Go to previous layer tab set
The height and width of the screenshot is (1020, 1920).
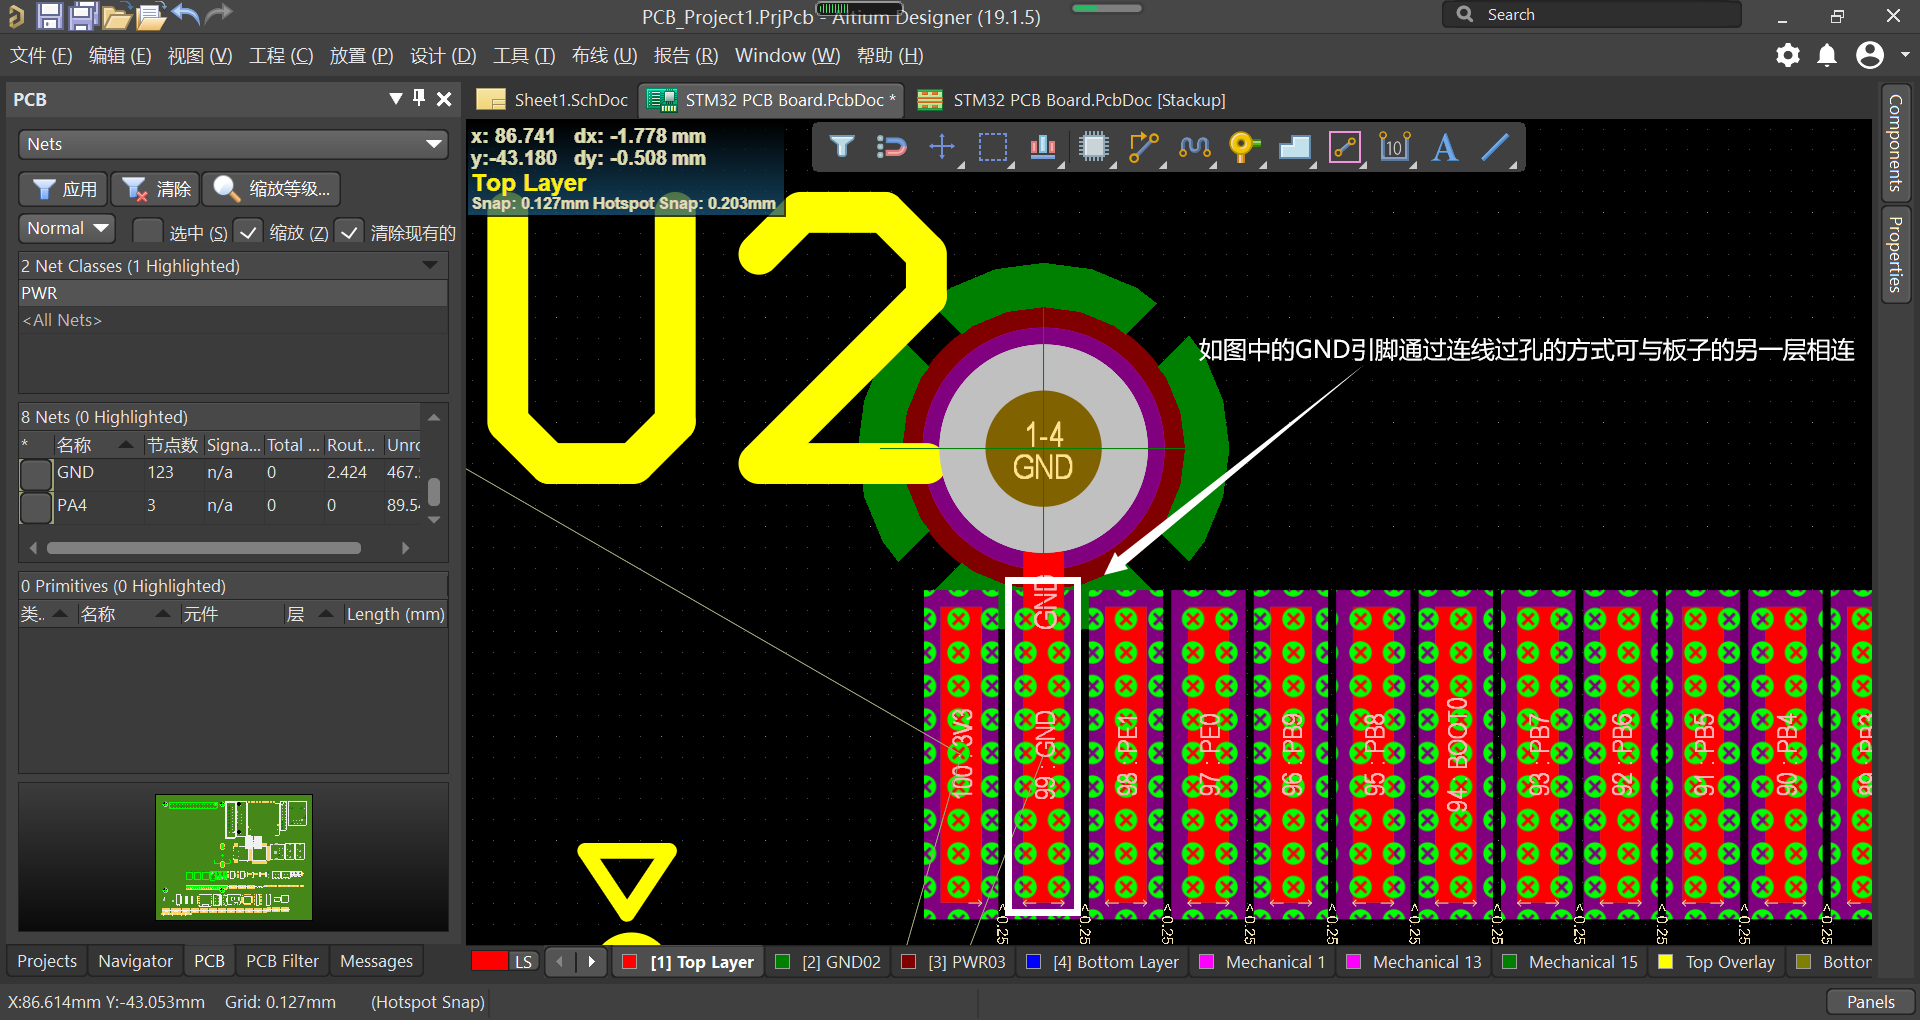click(x=560, y=962)
